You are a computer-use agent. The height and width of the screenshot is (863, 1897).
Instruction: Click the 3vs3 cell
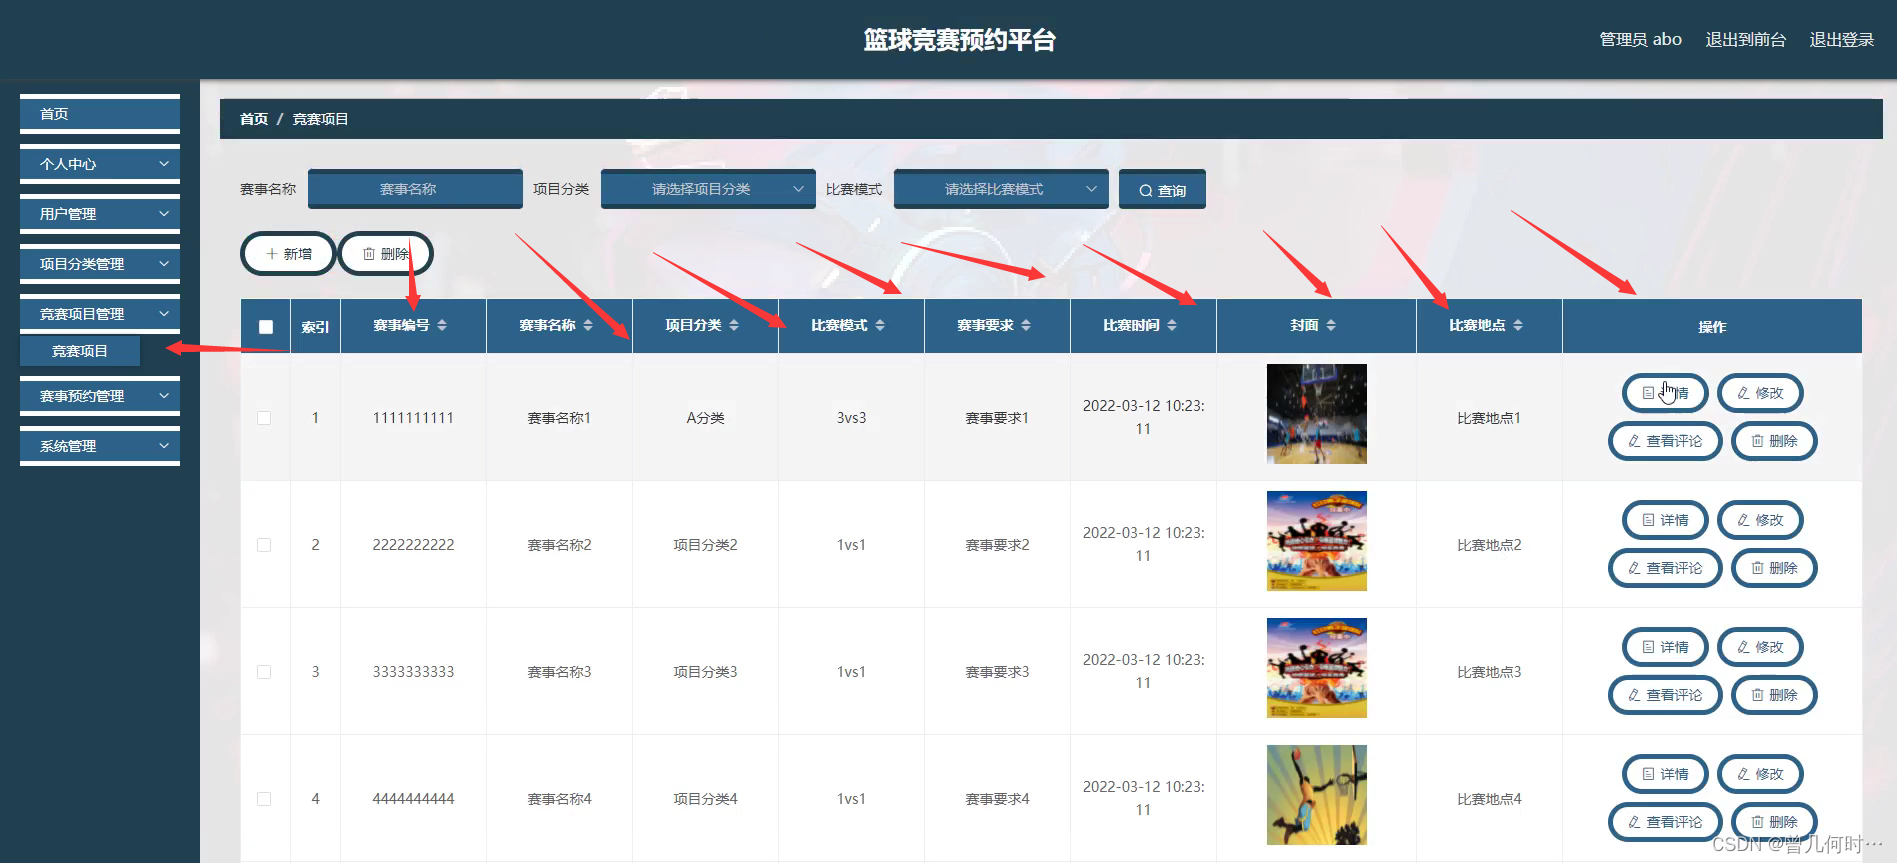coord(851,418)
